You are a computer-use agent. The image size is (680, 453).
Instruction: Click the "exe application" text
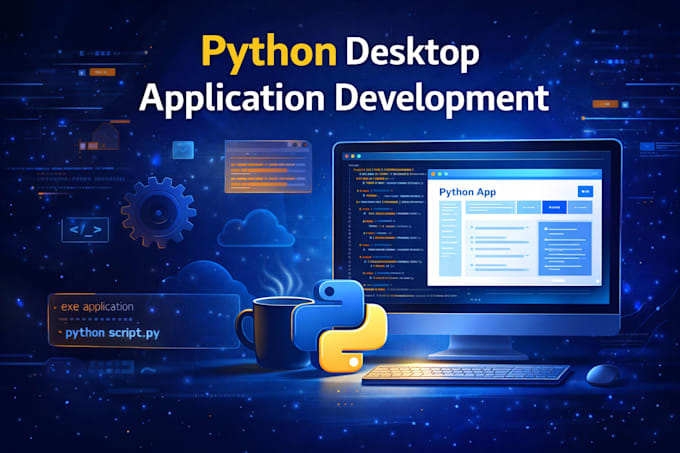click(97, 307)
